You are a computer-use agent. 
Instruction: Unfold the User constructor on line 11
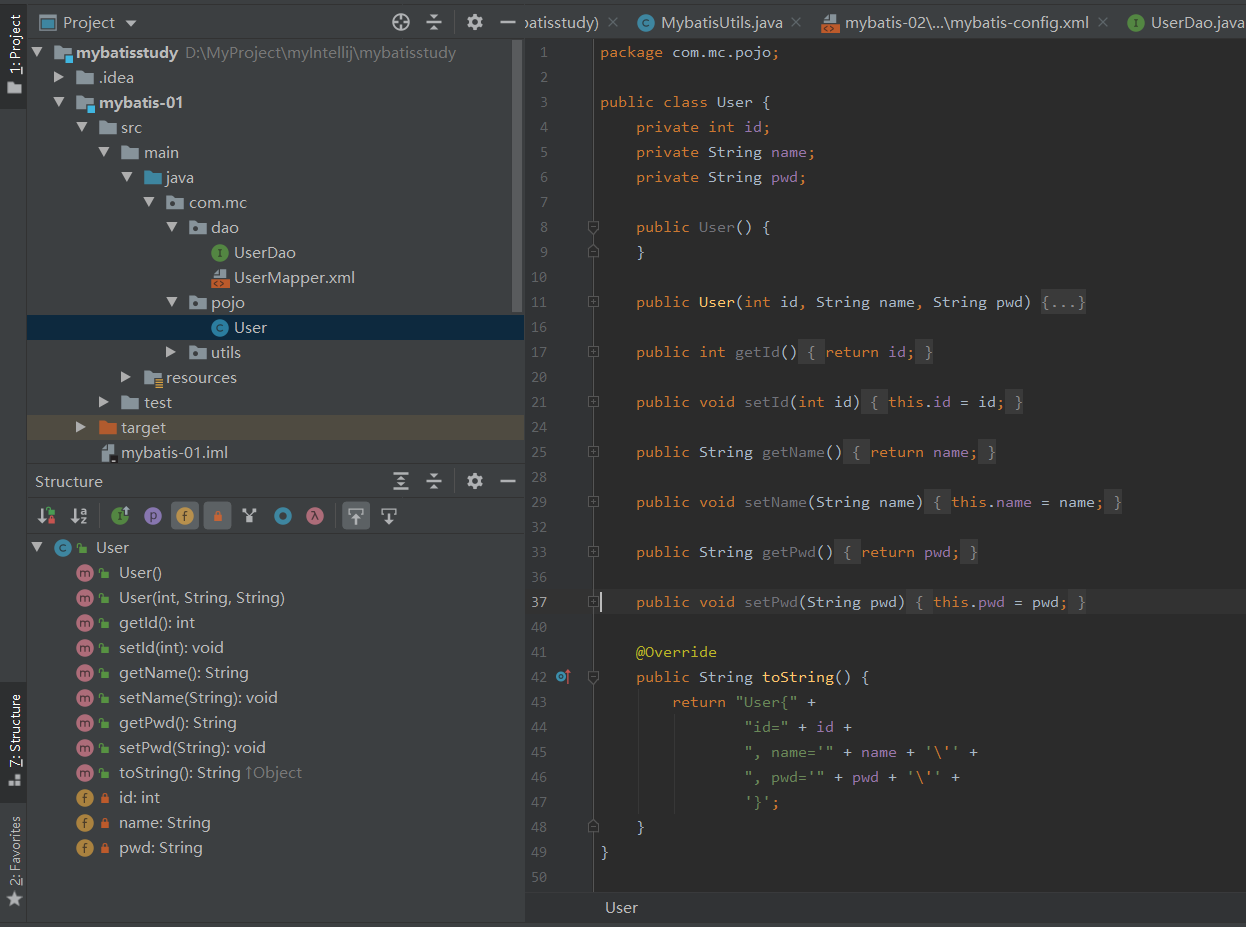click(593, 302)
